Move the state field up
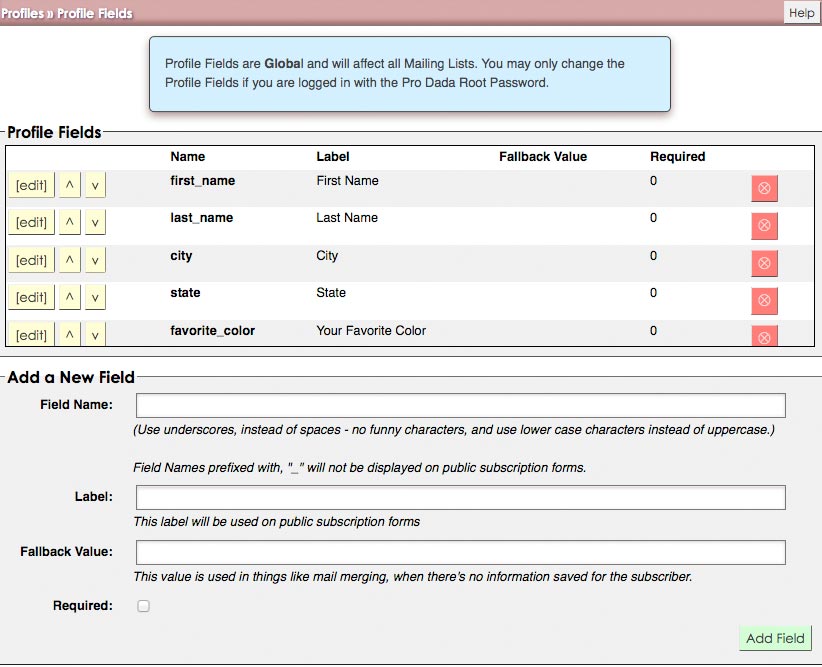This screenshot has width=822, height=667. [x=69, y=298]
